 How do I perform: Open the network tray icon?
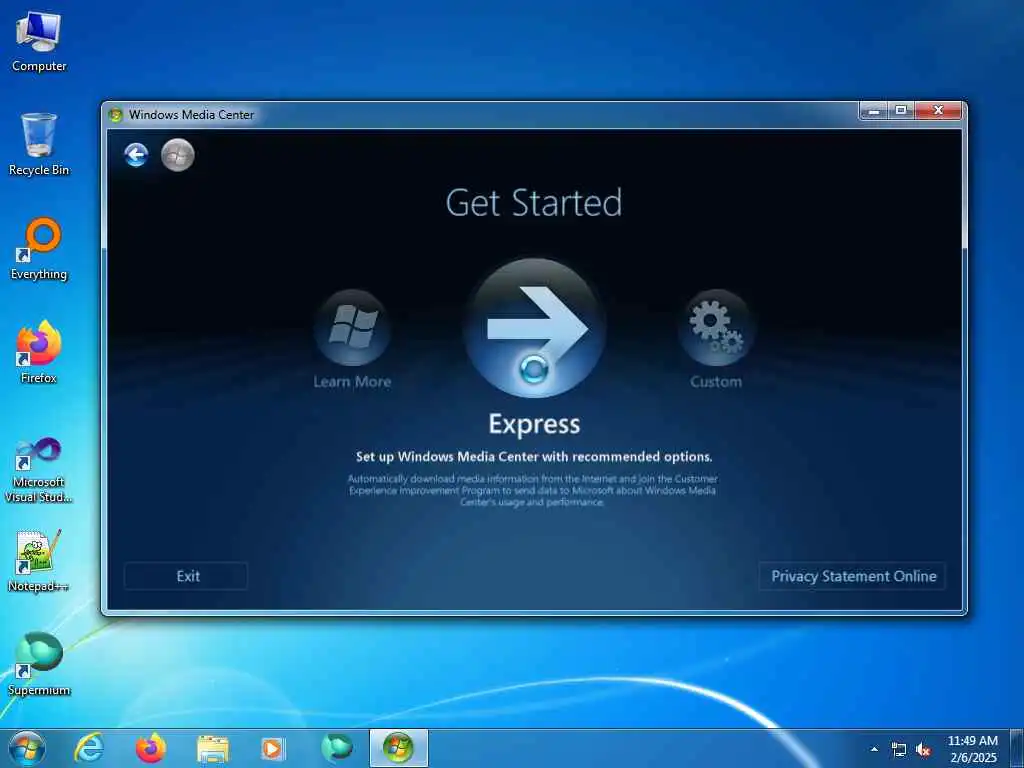click(x=899, y=750)
